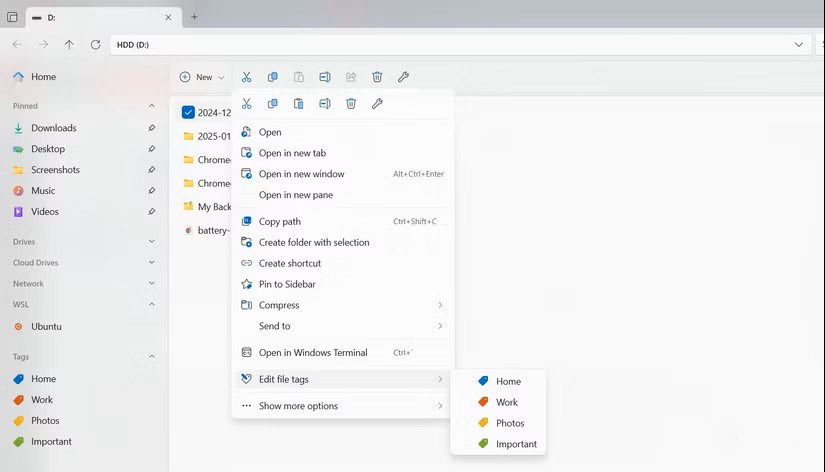Navigate up one folder level
Screen dimensions: 825x472
tap(69, 45)
